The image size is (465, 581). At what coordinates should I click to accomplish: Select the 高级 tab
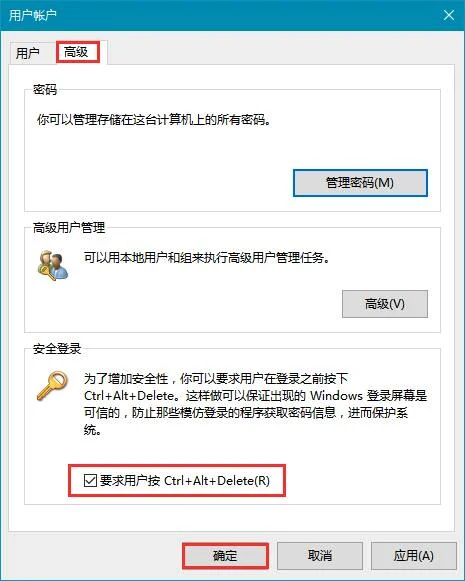(76, 52)
